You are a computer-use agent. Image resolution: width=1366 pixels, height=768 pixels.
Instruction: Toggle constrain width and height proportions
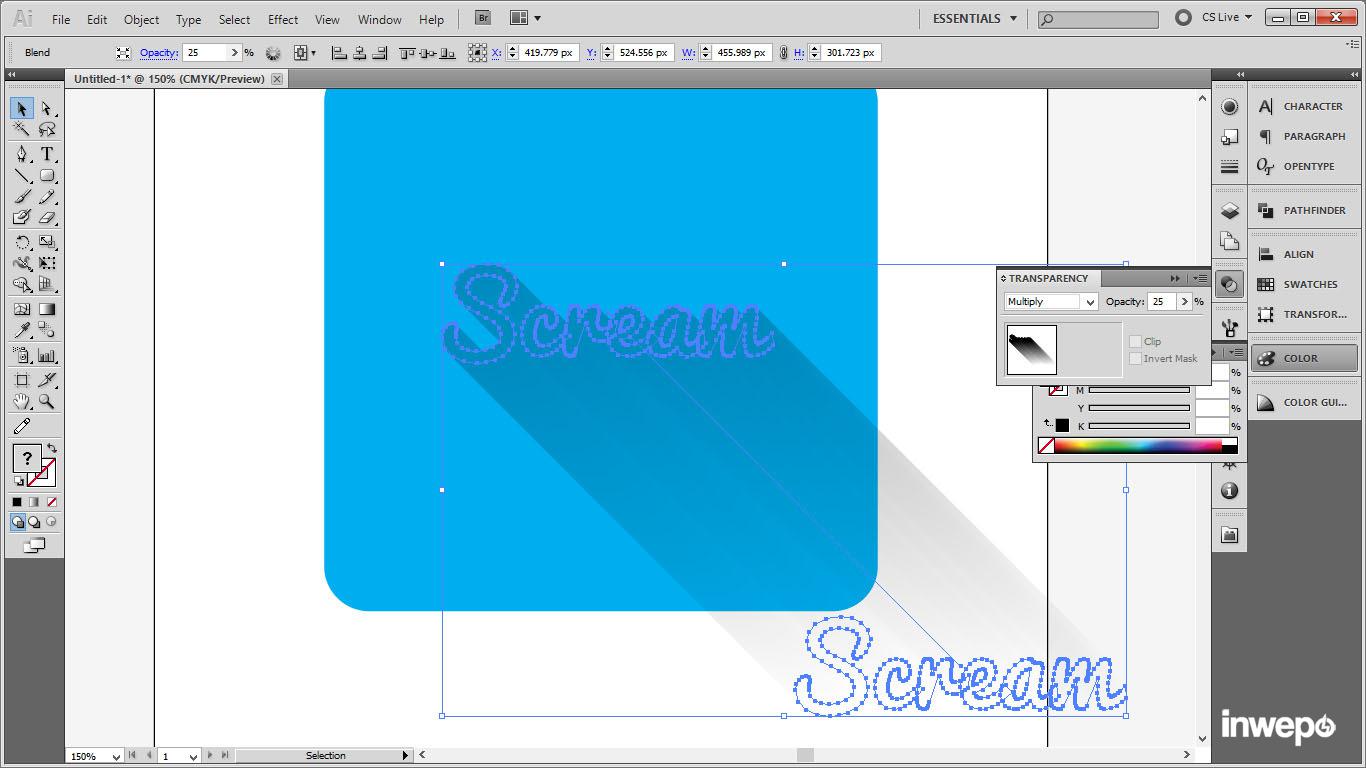coord(783,53)
